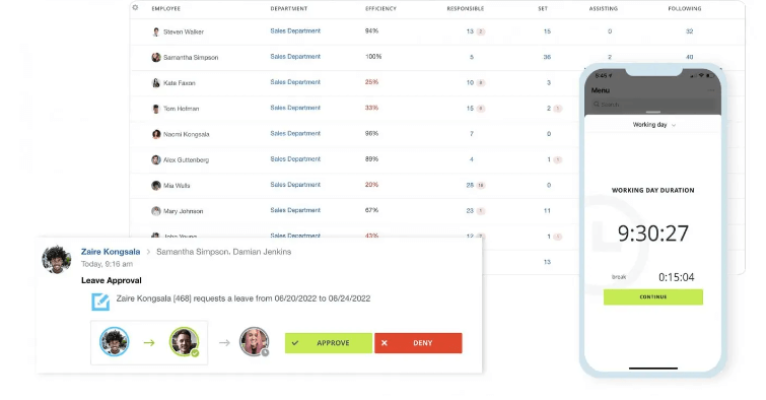Open Steven Walker's Sales Department link
The image size is (766, 400).
click(295, 31)
